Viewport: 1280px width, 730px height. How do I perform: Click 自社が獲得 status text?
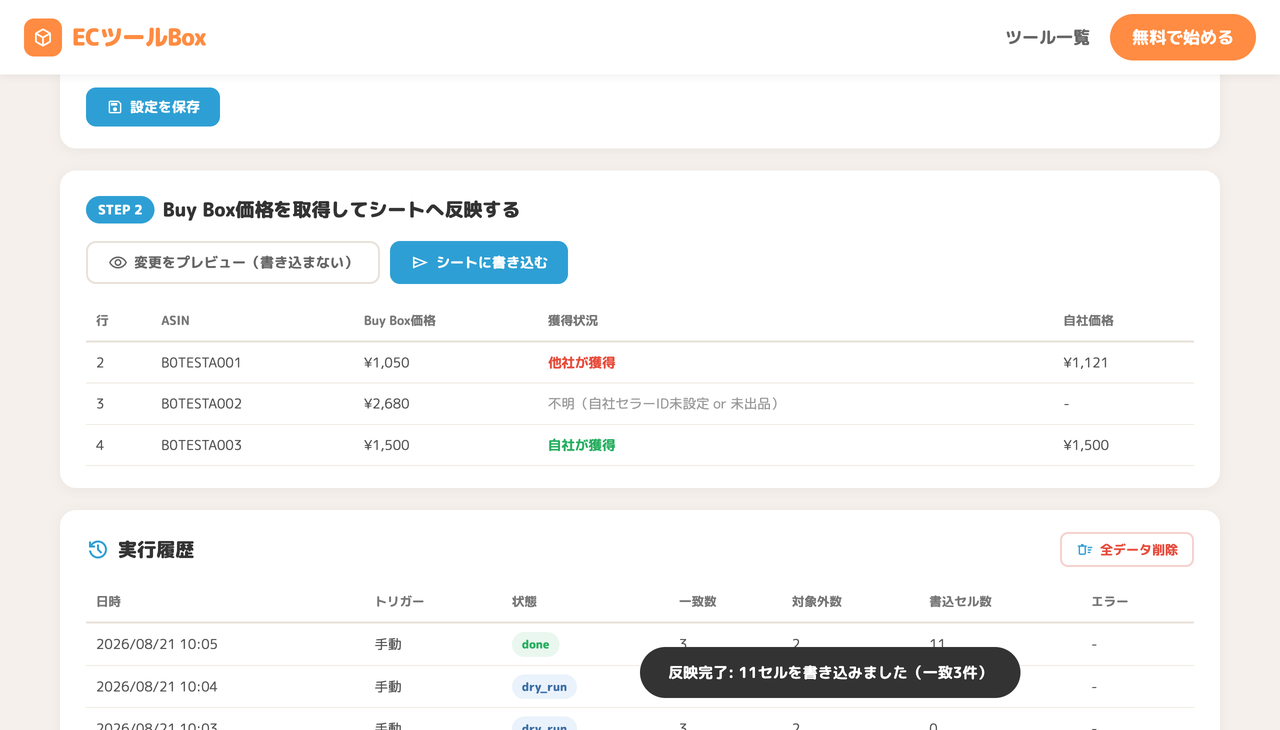coord(581,445)
